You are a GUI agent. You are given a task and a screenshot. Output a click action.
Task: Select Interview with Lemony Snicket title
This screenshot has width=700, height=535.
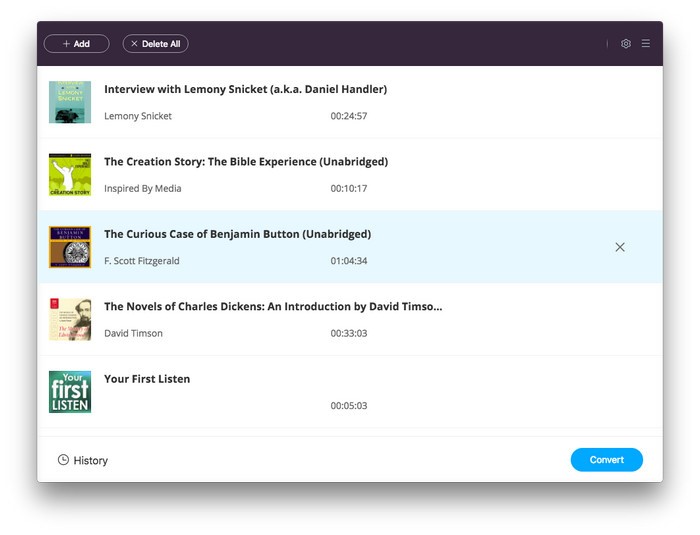[x=245, y=89]
